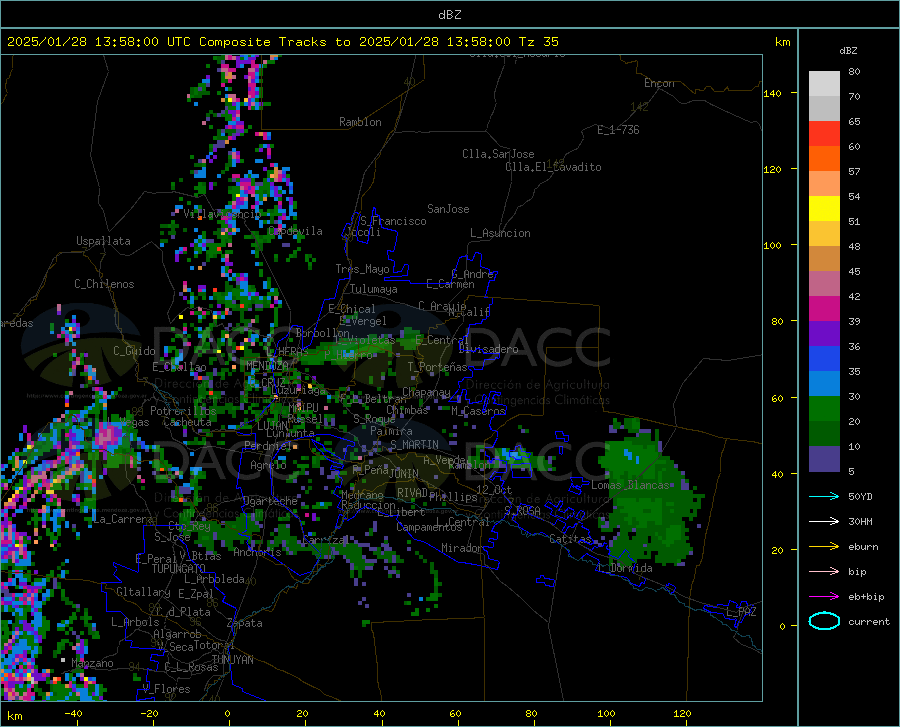Click the eburn yellow arrow legend icon
900x727 pixels.
pyautogui.click(x=824, y=547)
